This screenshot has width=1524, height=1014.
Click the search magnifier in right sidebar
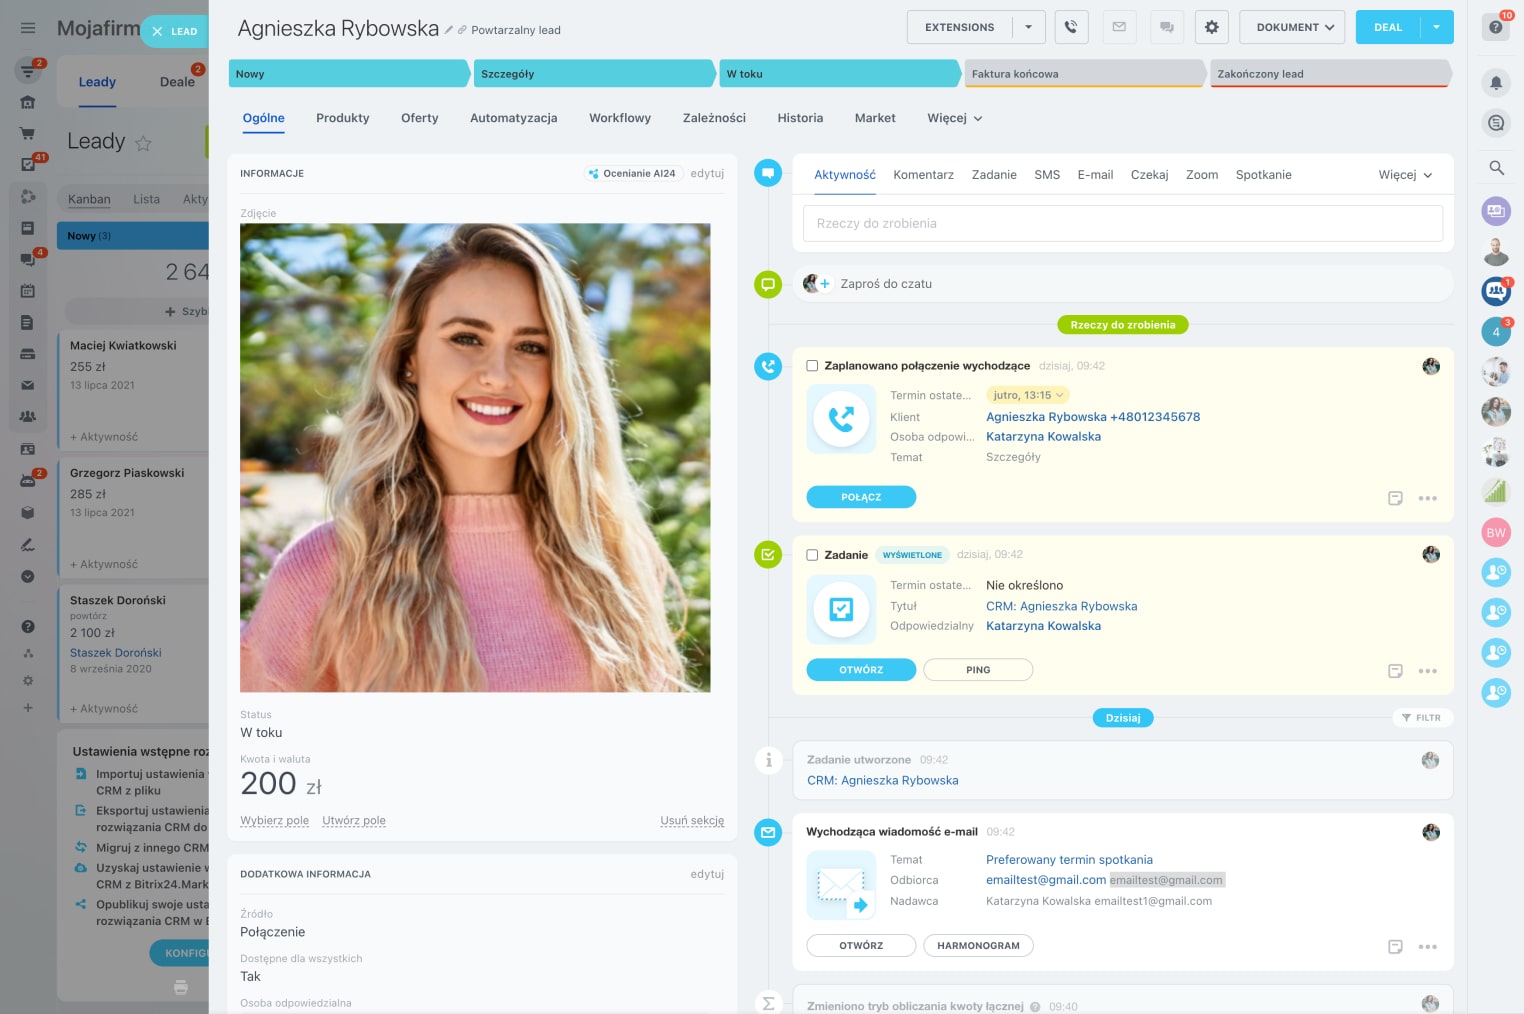point(1496,168)
